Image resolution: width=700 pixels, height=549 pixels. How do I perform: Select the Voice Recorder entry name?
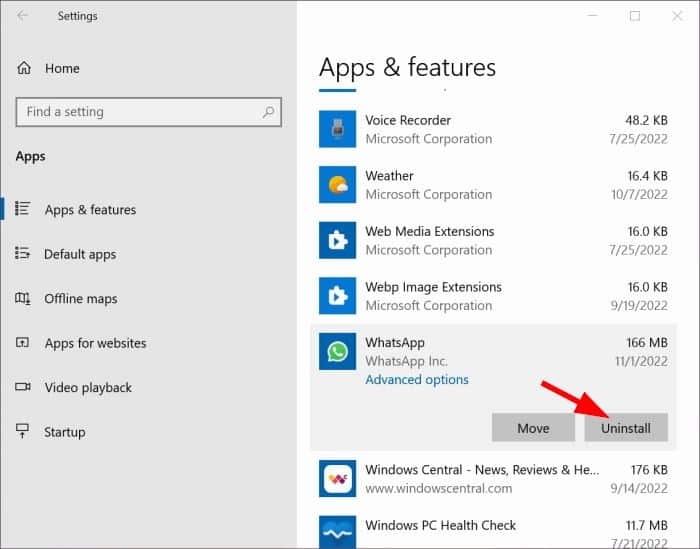[408, 120]
